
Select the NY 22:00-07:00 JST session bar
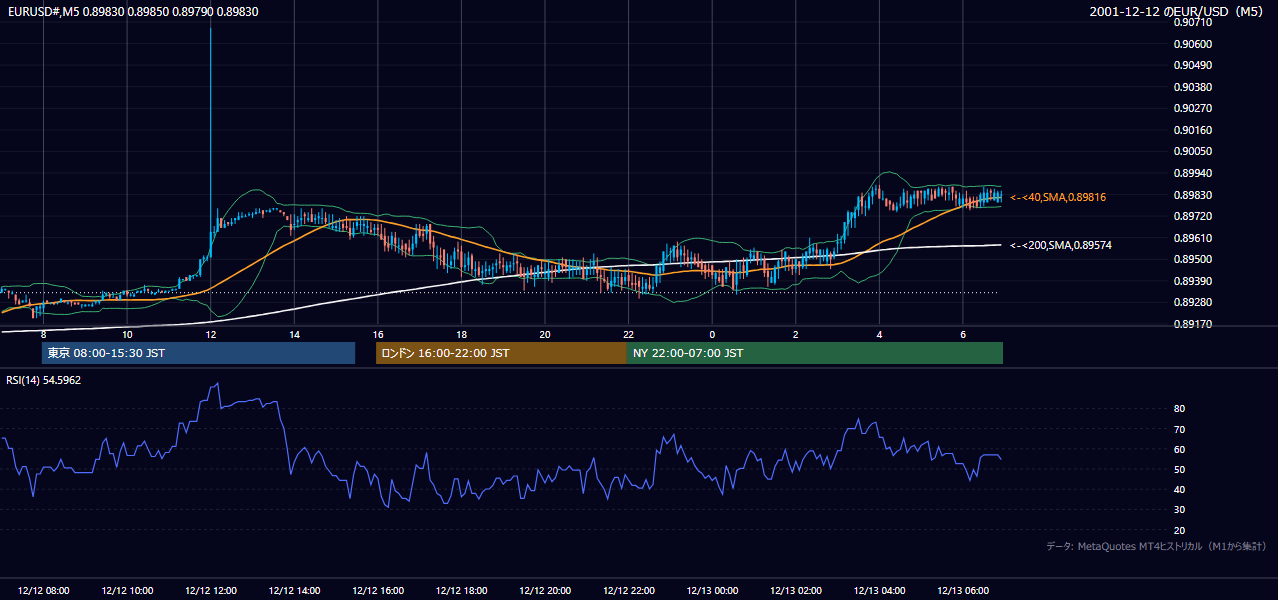point(815,353)
